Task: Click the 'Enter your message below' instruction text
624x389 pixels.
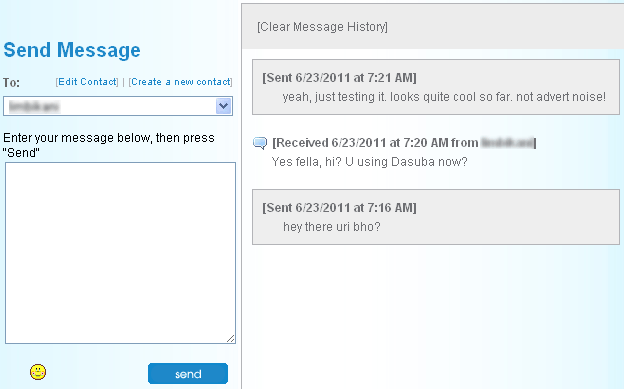Action: 109,145
